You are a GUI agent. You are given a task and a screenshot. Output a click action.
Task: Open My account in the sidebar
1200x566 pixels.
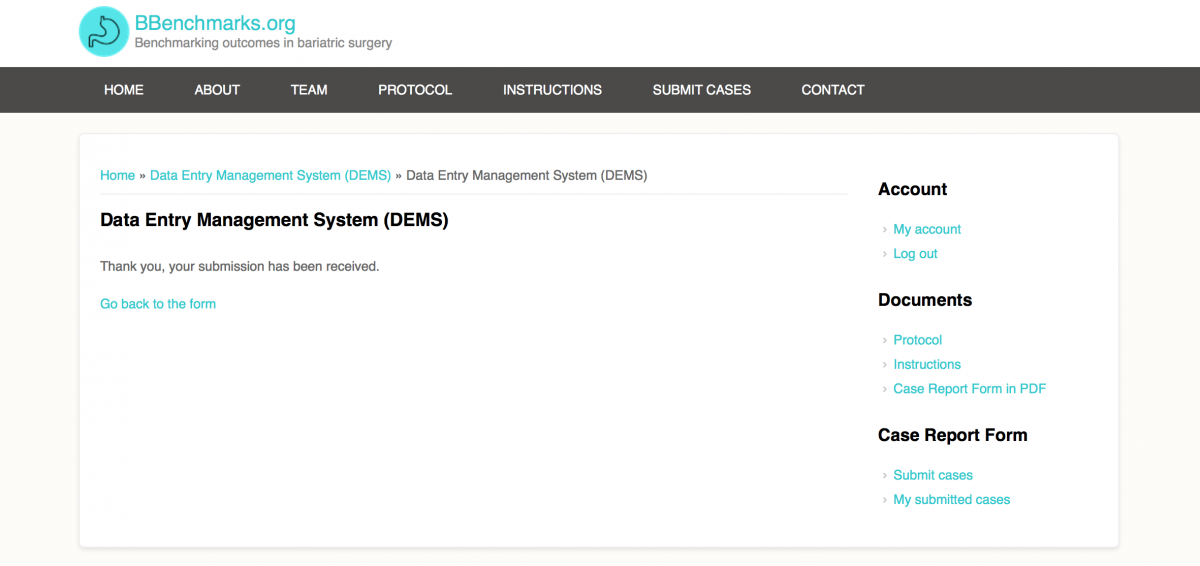[926, 230]
